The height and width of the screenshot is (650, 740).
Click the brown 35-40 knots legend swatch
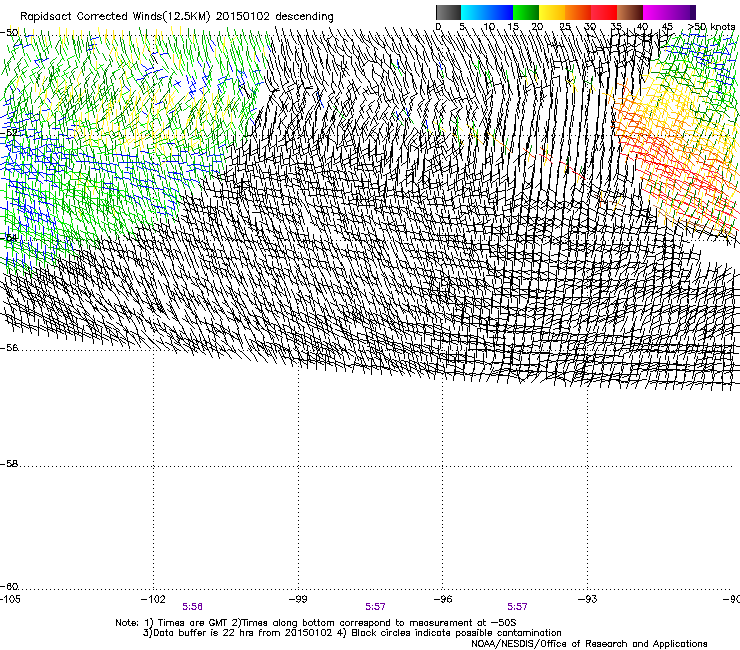(x=630, y=12)
